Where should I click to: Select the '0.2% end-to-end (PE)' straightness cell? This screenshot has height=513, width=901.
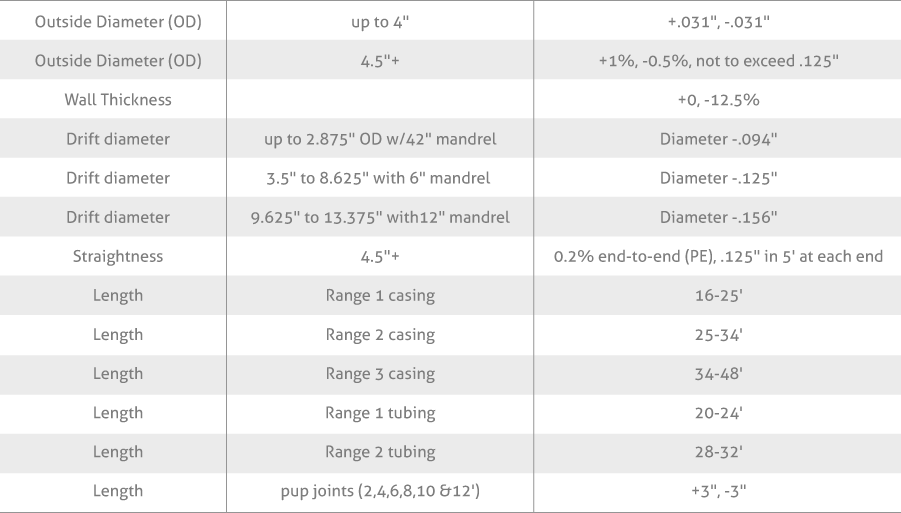click(x=718, y=256)
